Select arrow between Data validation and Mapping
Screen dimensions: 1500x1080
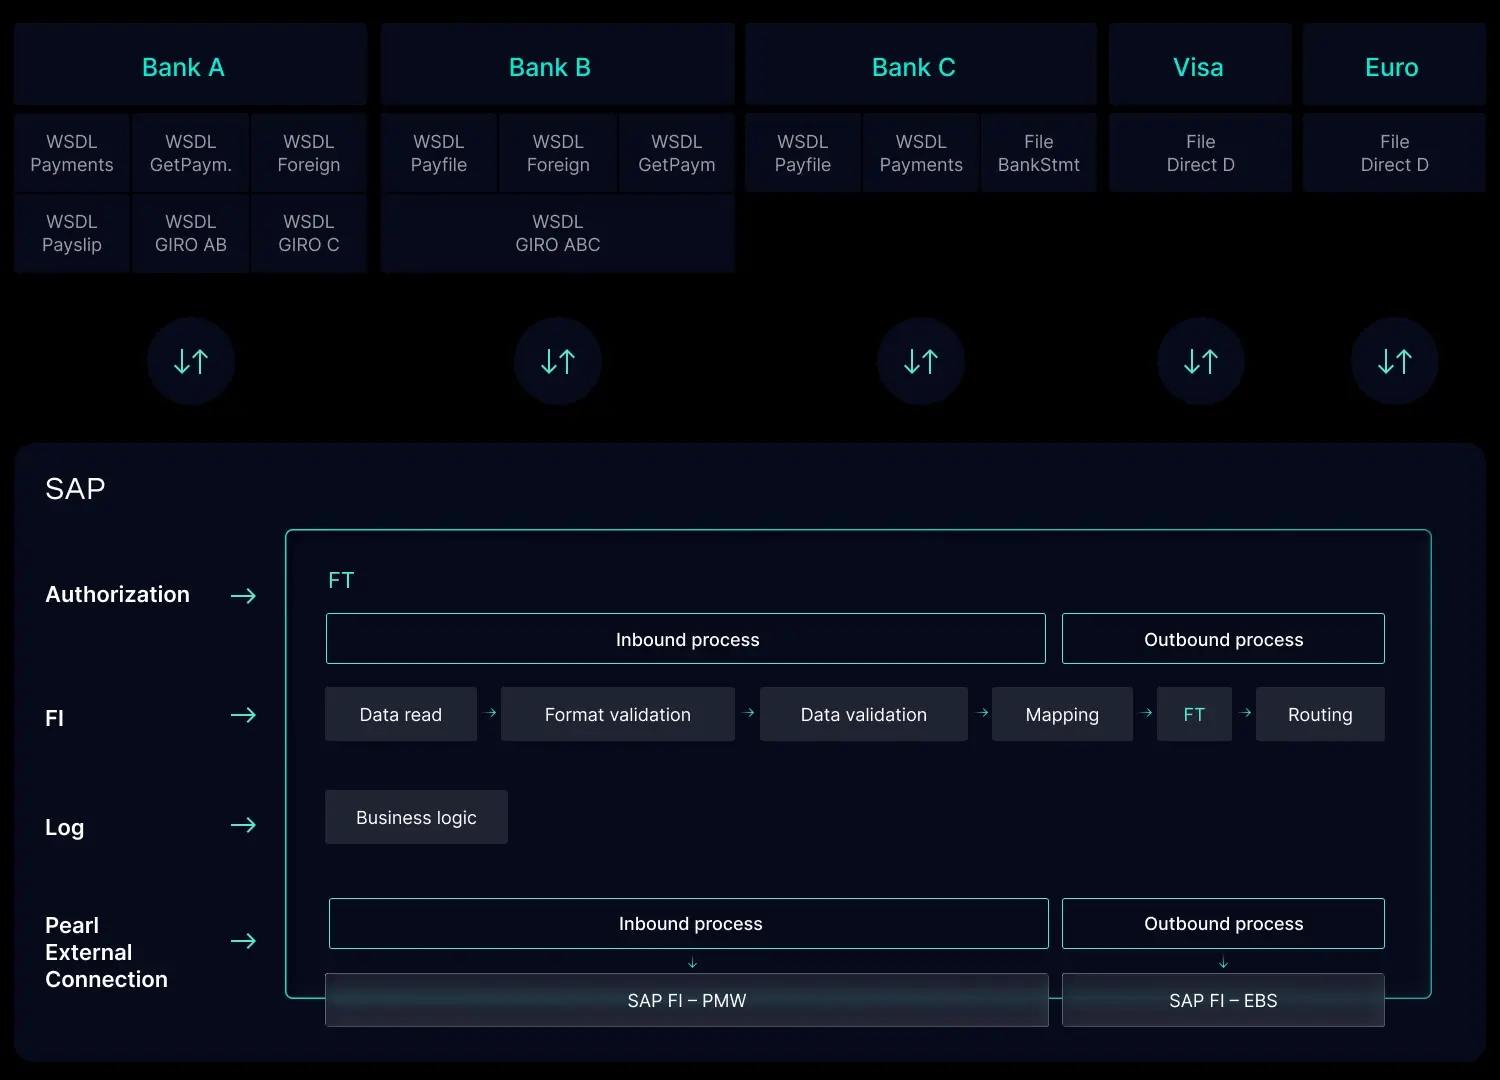coord(982,713)
